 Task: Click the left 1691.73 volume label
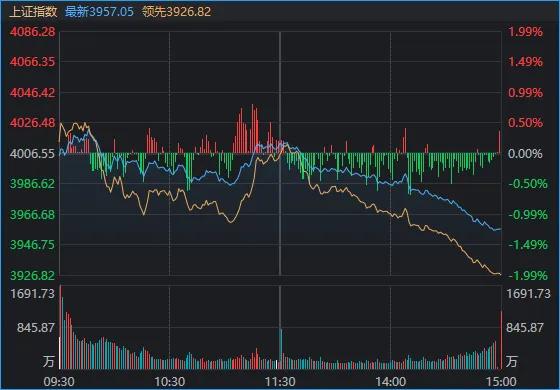[33, 294]
